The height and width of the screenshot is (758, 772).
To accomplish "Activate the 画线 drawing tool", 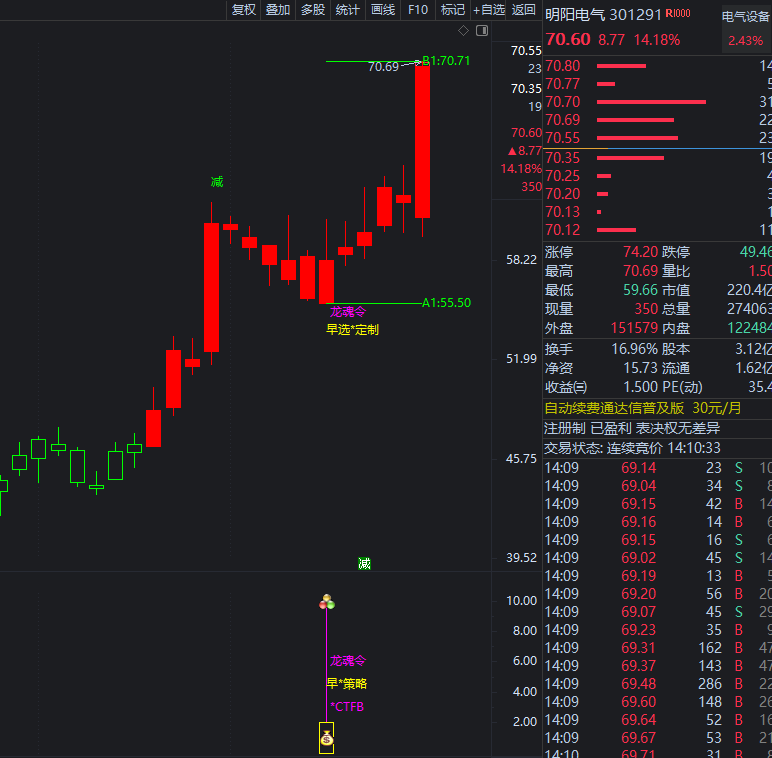I will coord(383,10).
